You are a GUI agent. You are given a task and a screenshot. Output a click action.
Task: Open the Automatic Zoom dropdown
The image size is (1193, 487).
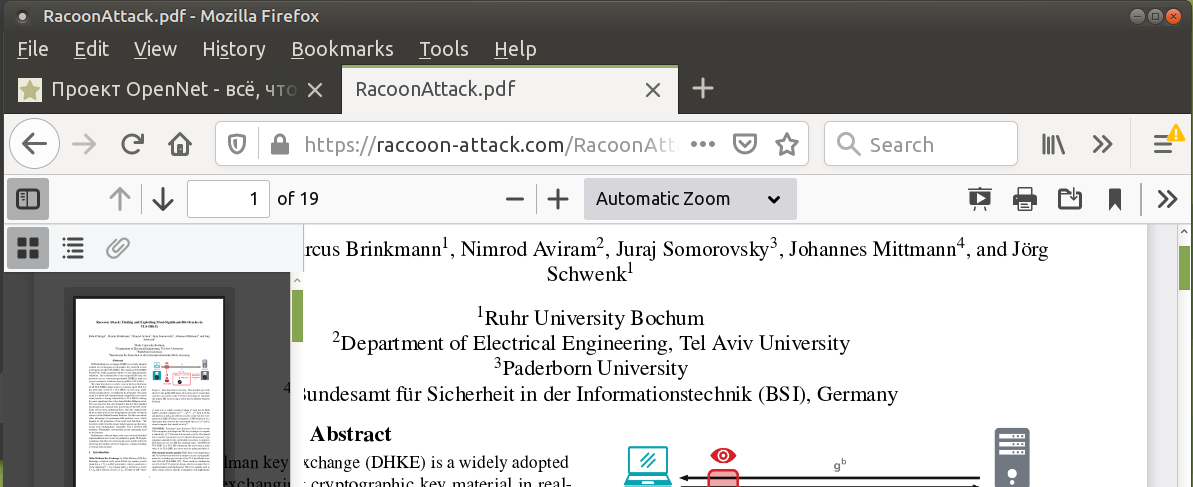690,199
